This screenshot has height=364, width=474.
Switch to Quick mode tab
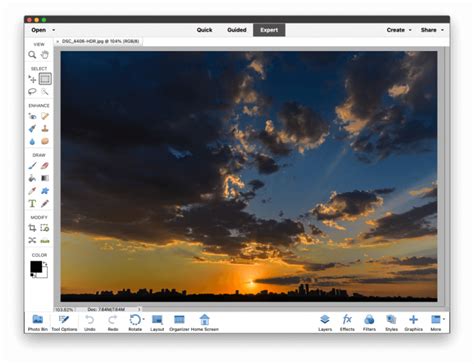(204, 30)
